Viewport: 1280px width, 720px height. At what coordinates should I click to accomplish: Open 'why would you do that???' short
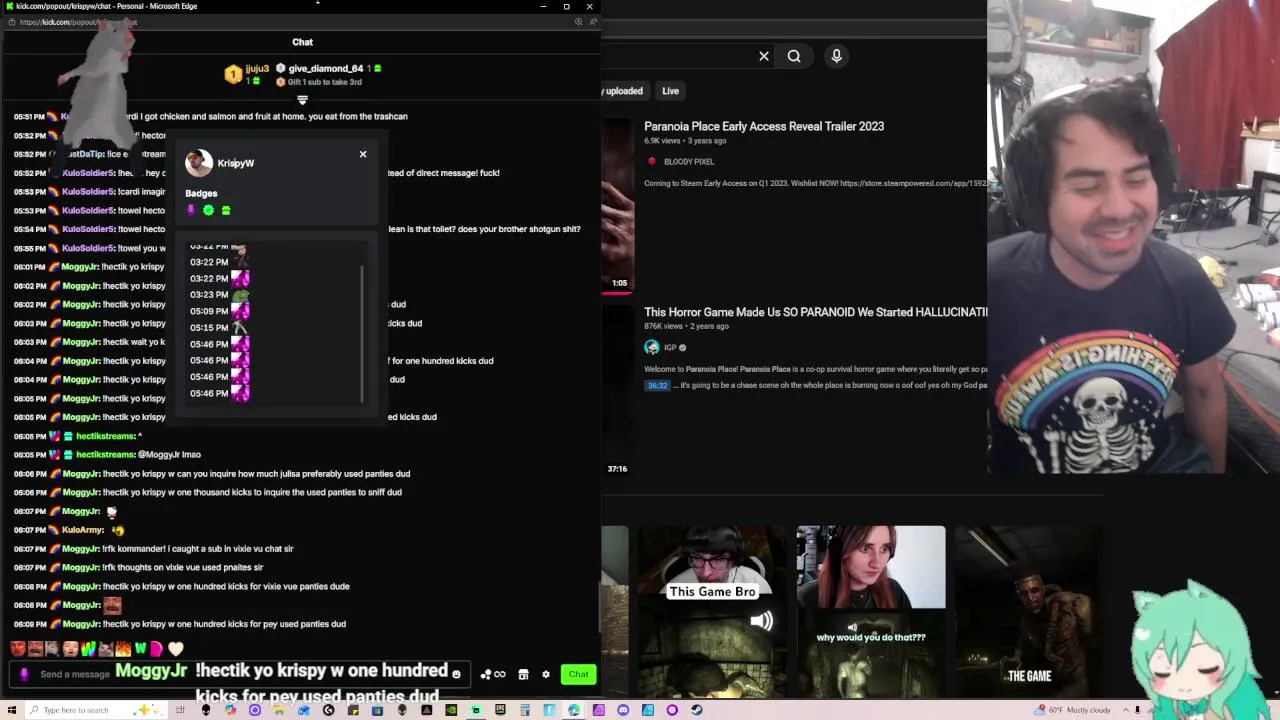tap(870, 610)
